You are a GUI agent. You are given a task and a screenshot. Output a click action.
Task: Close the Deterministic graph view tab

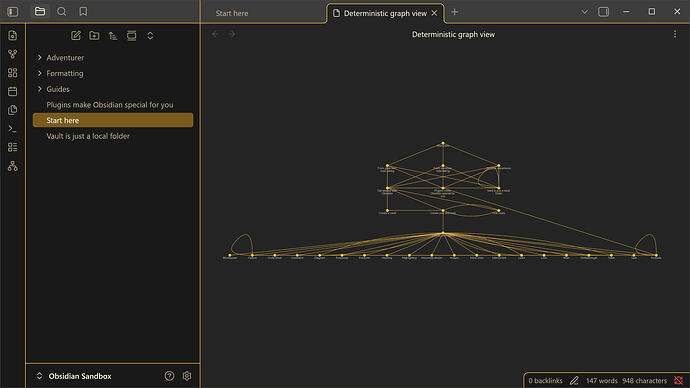point(434,13)
